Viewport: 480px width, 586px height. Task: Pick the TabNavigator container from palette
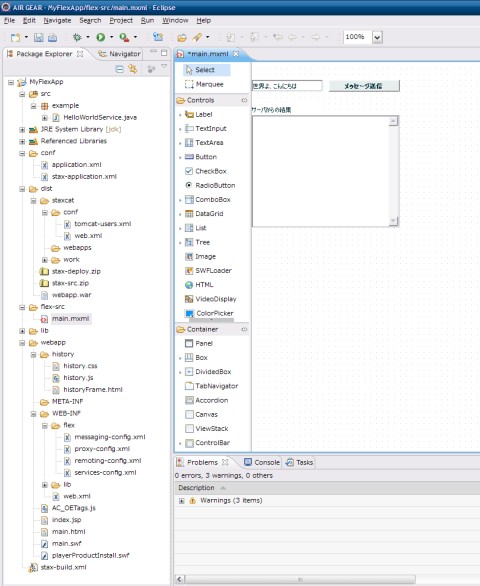click(212, 386)
